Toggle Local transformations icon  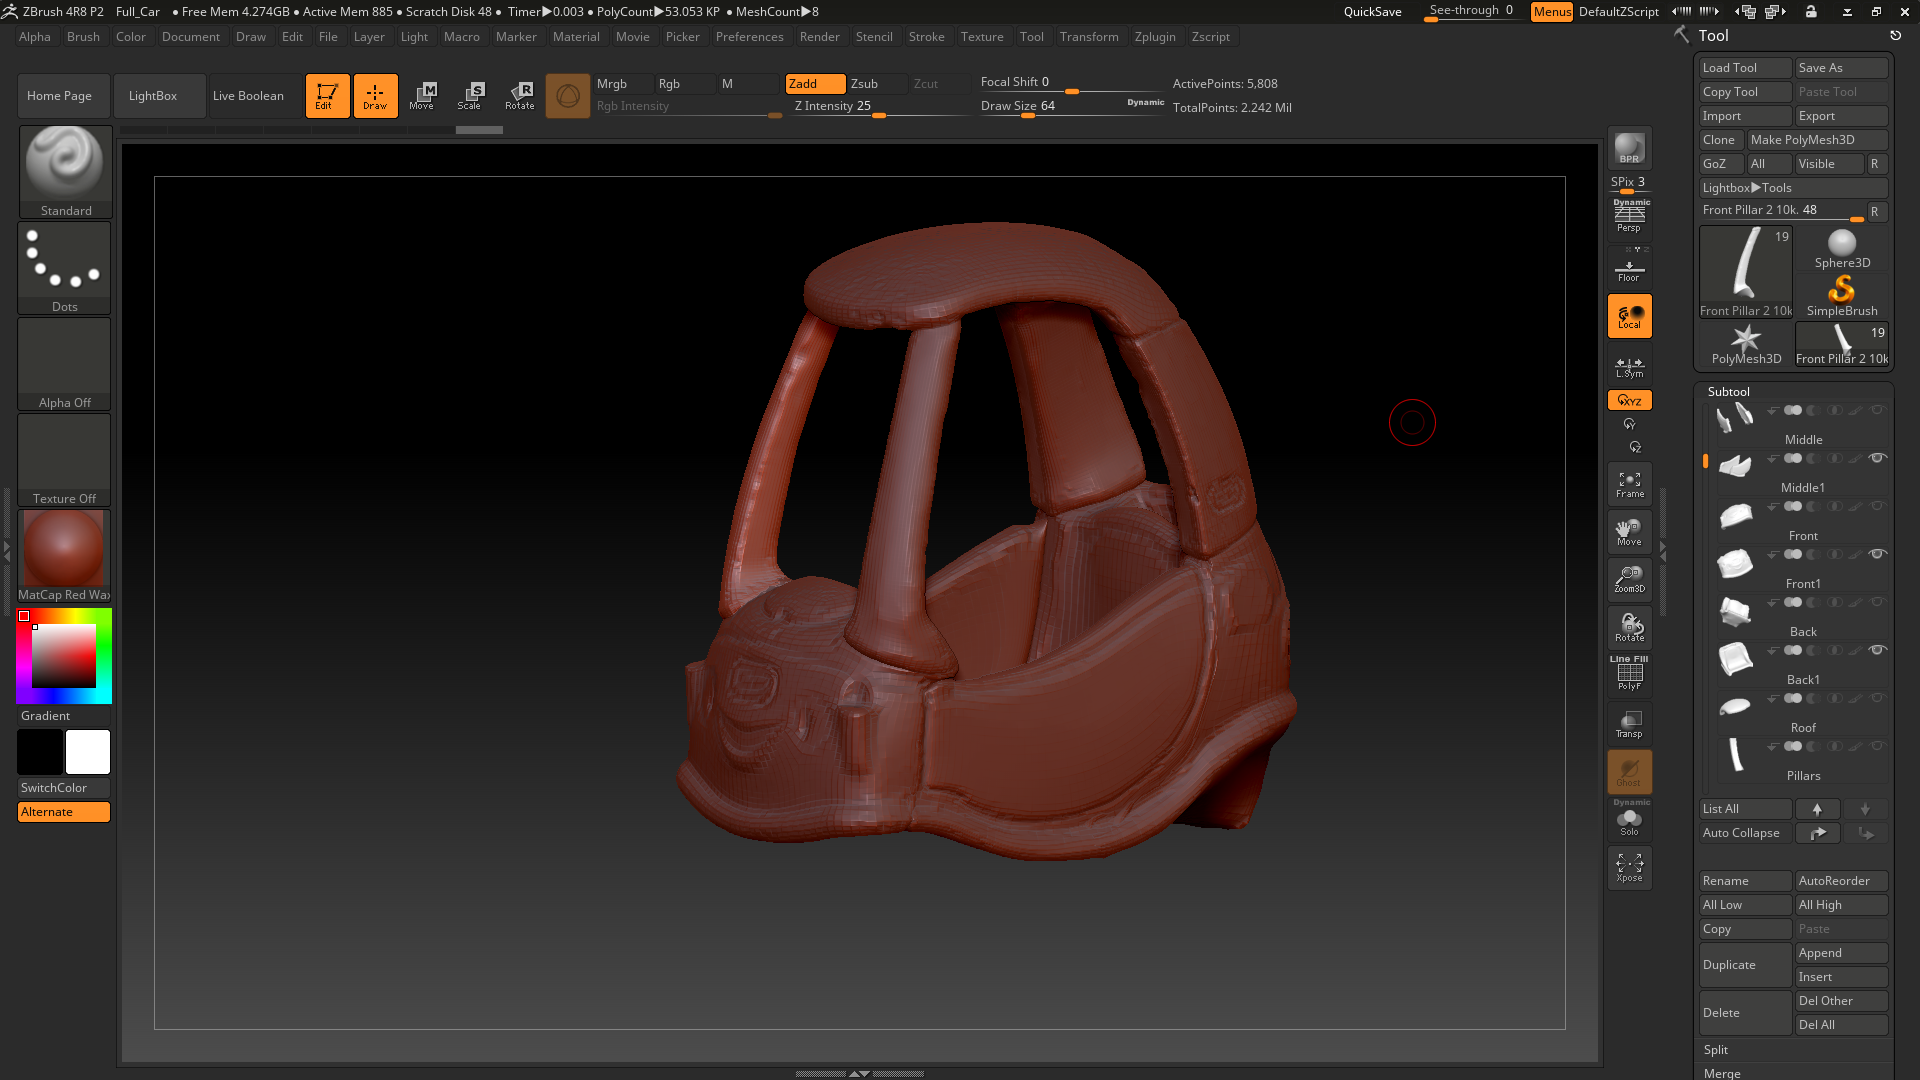point(1629,316)
